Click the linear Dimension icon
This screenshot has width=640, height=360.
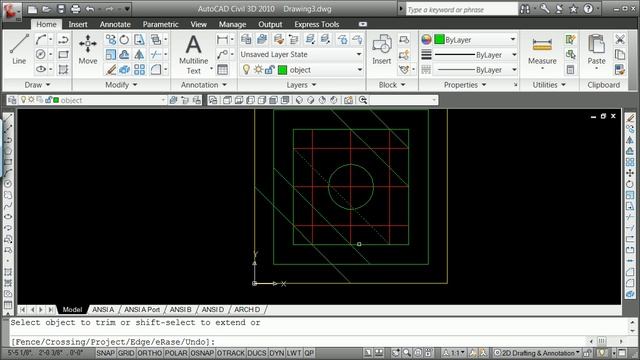[222, 40]
